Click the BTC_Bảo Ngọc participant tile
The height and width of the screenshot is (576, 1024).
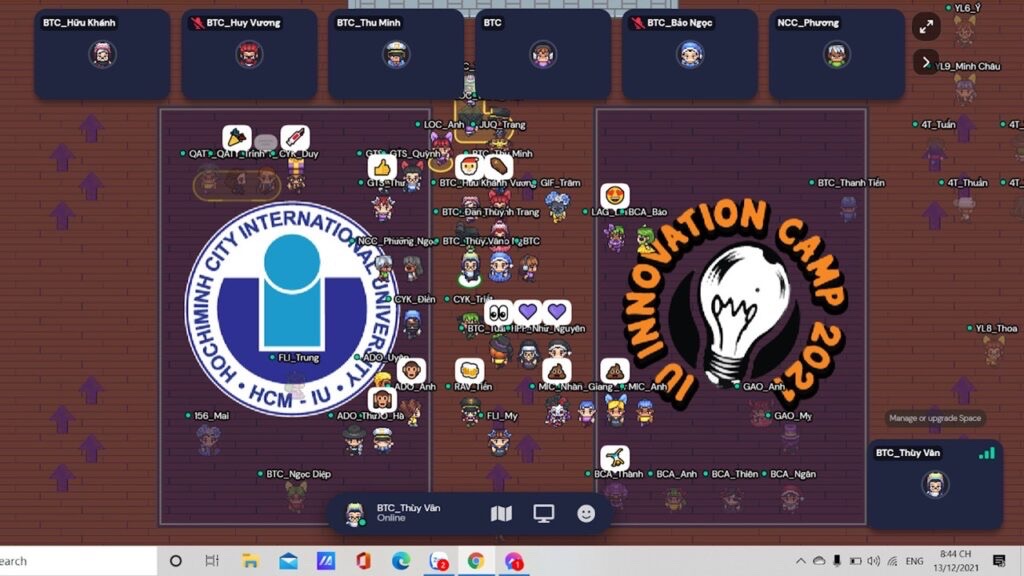click(690, 54)
